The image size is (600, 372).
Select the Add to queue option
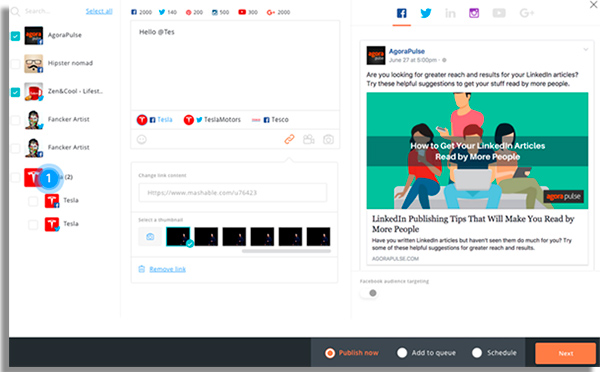pos(426,353)
